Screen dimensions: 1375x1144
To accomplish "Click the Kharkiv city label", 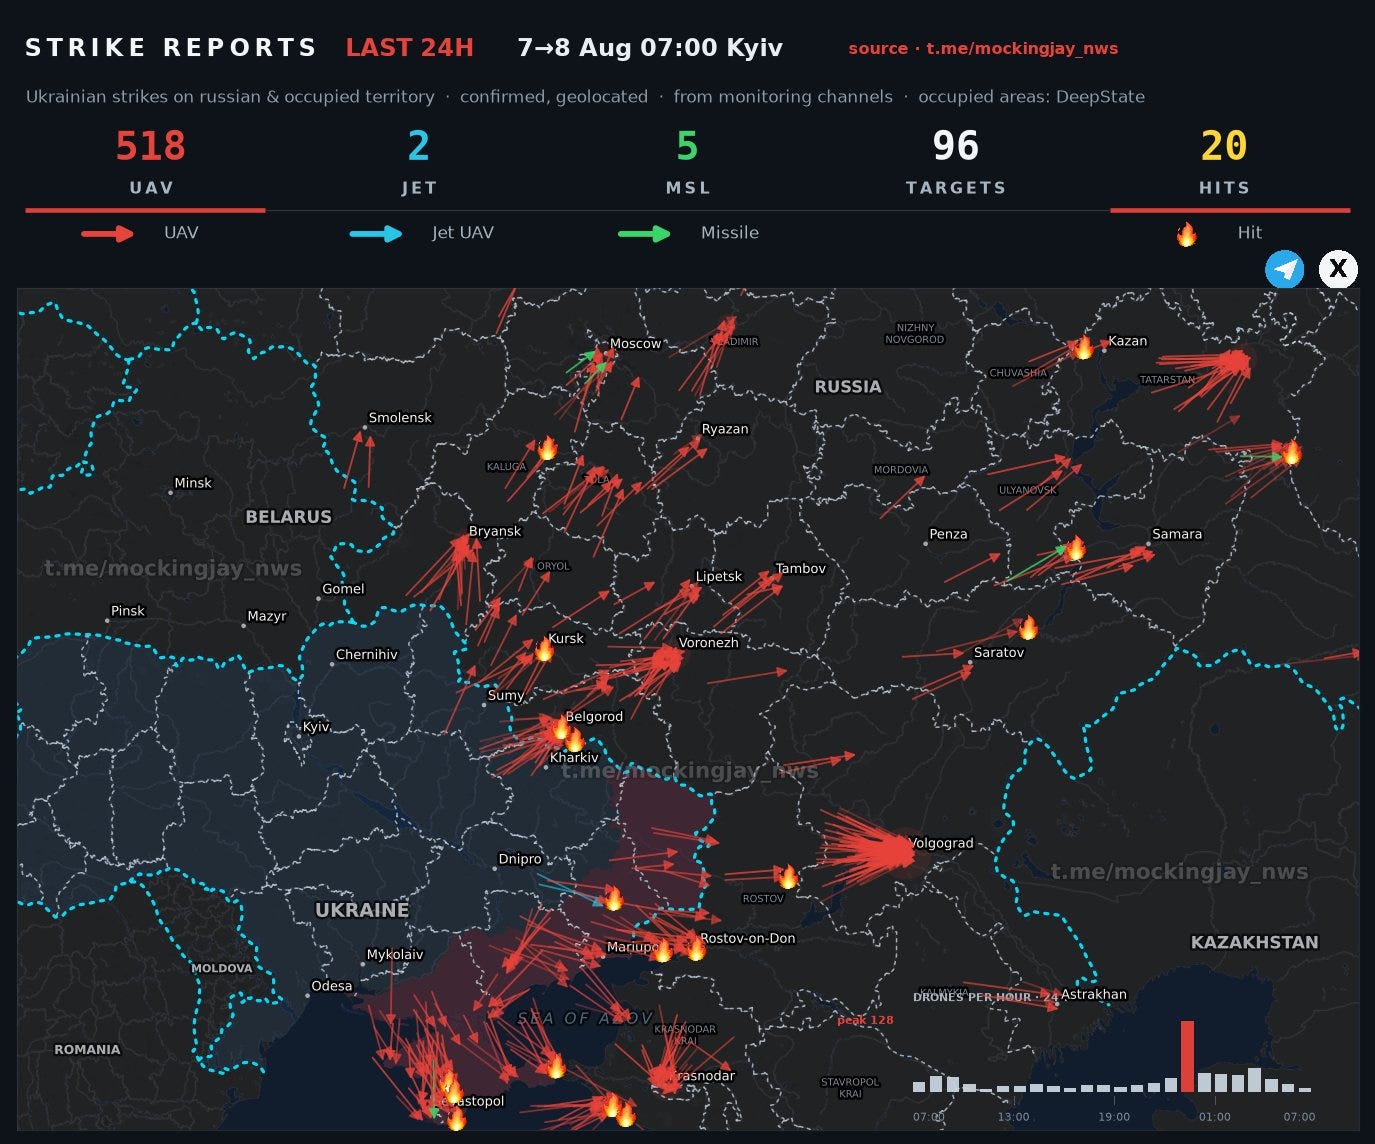I will (x=574, y=758).
